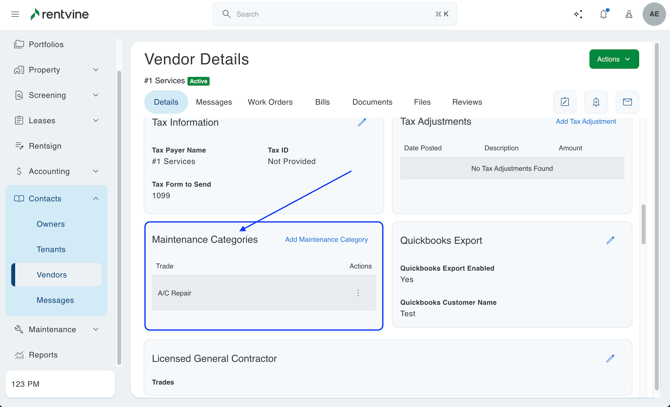This screenshot has width=670, height=407.
Task: Switch to the Work Orders tab
Action: click(270, 102)
